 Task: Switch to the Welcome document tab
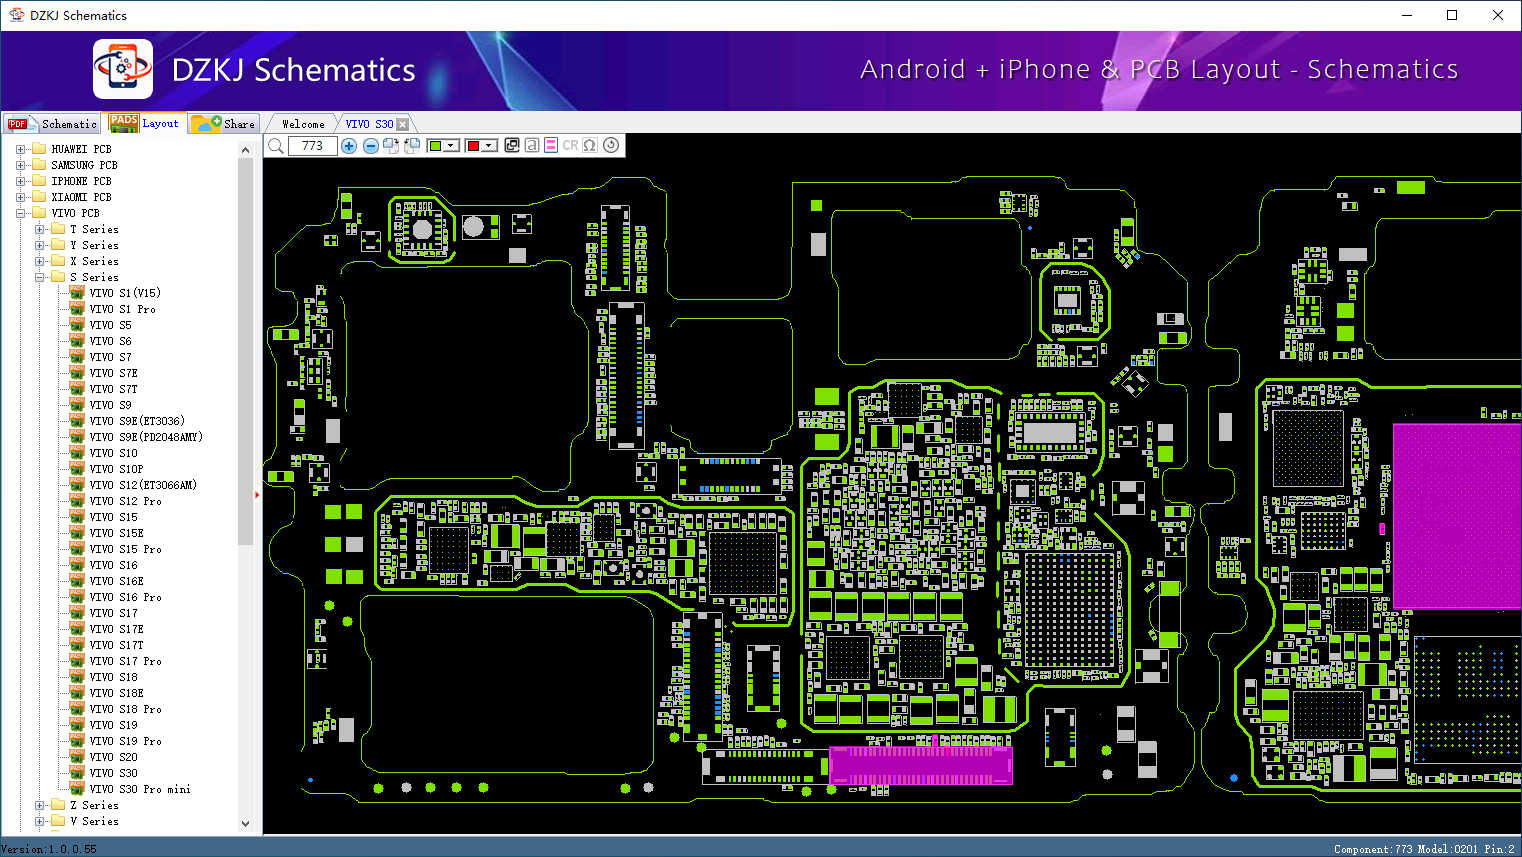303,124
